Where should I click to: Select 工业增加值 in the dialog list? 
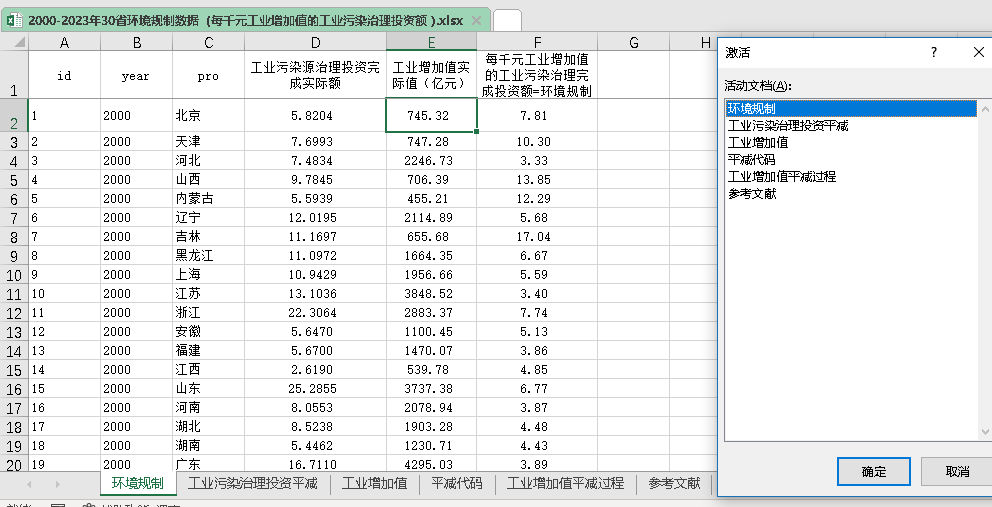tap(852, 142)
